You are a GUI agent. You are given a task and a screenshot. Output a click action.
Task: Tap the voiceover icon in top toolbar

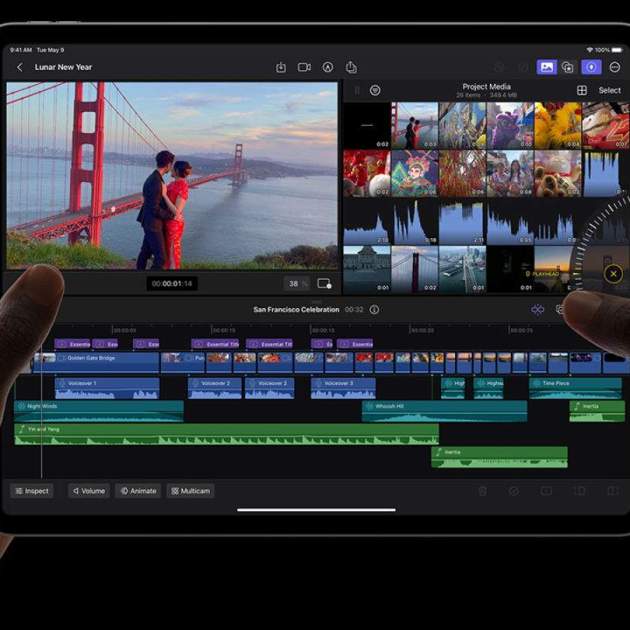(x=328, y=67)
